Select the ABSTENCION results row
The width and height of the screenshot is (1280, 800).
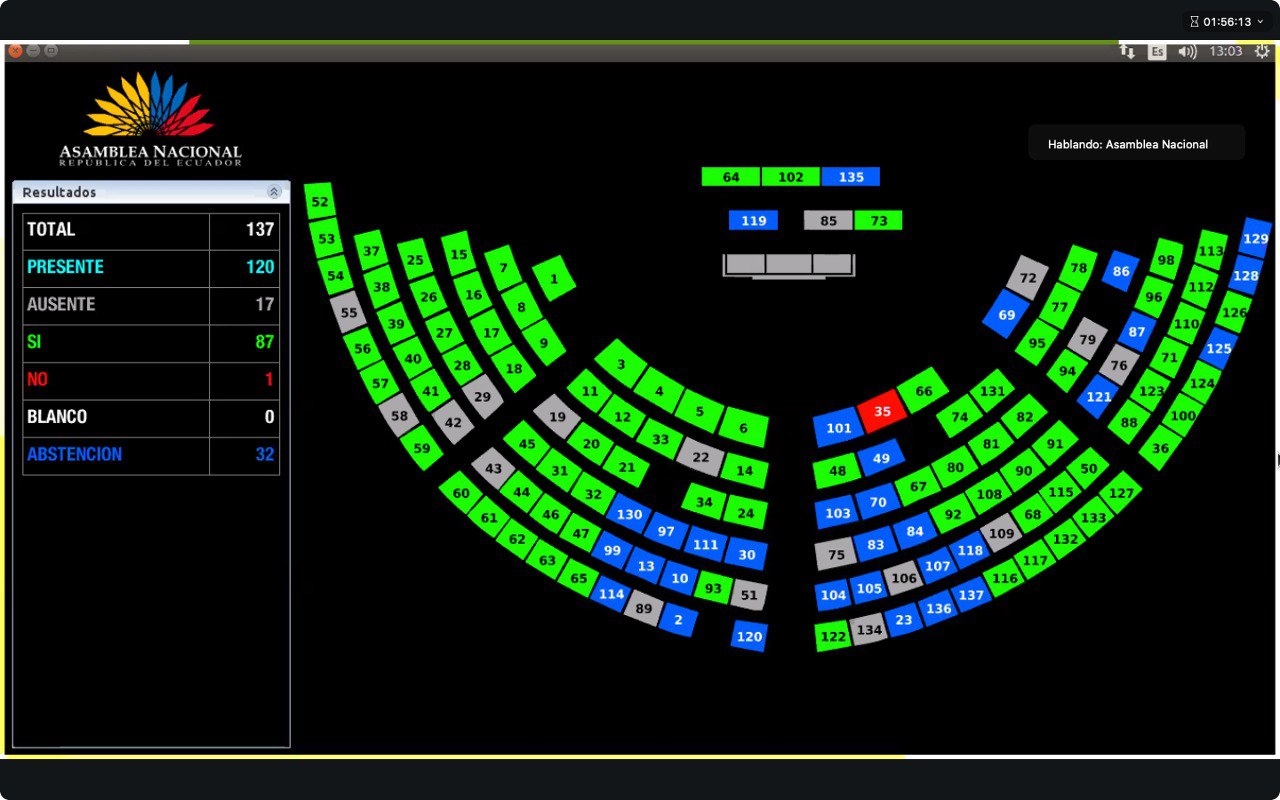pos(151,455)
